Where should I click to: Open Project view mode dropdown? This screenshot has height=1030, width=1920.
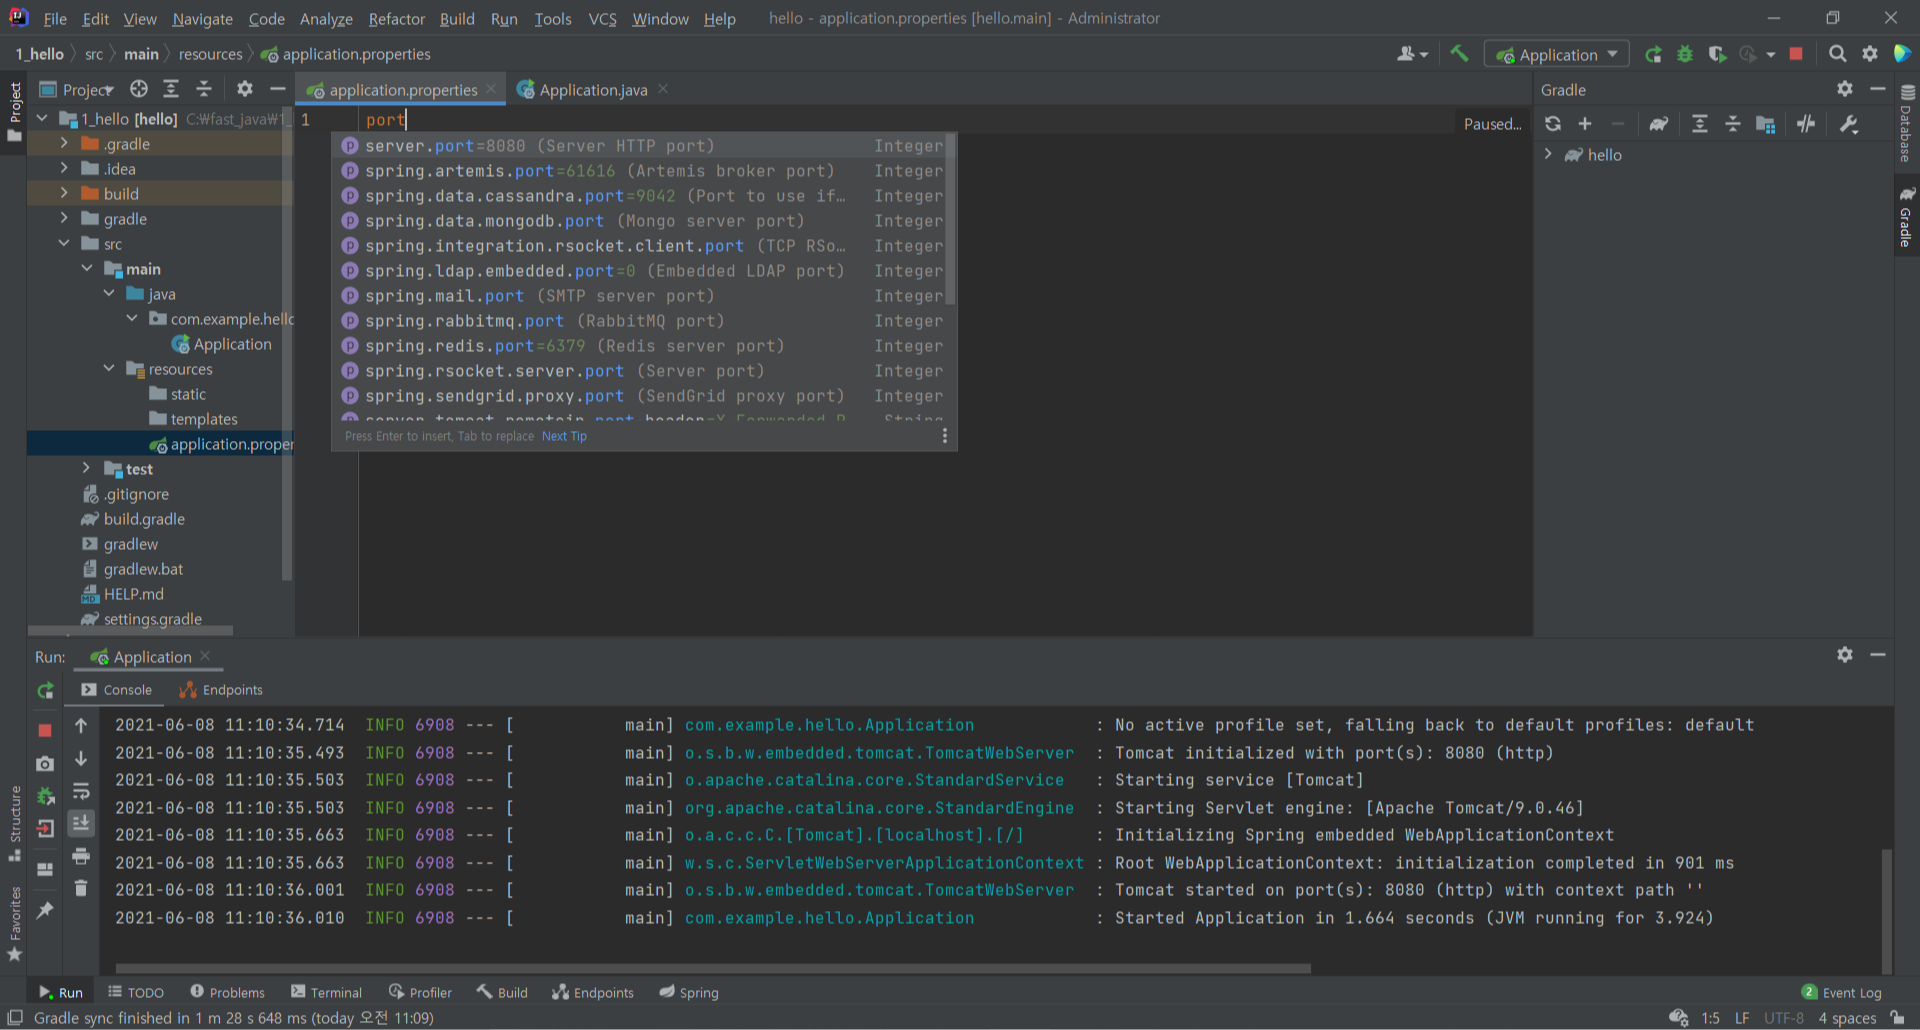[77, 89]
